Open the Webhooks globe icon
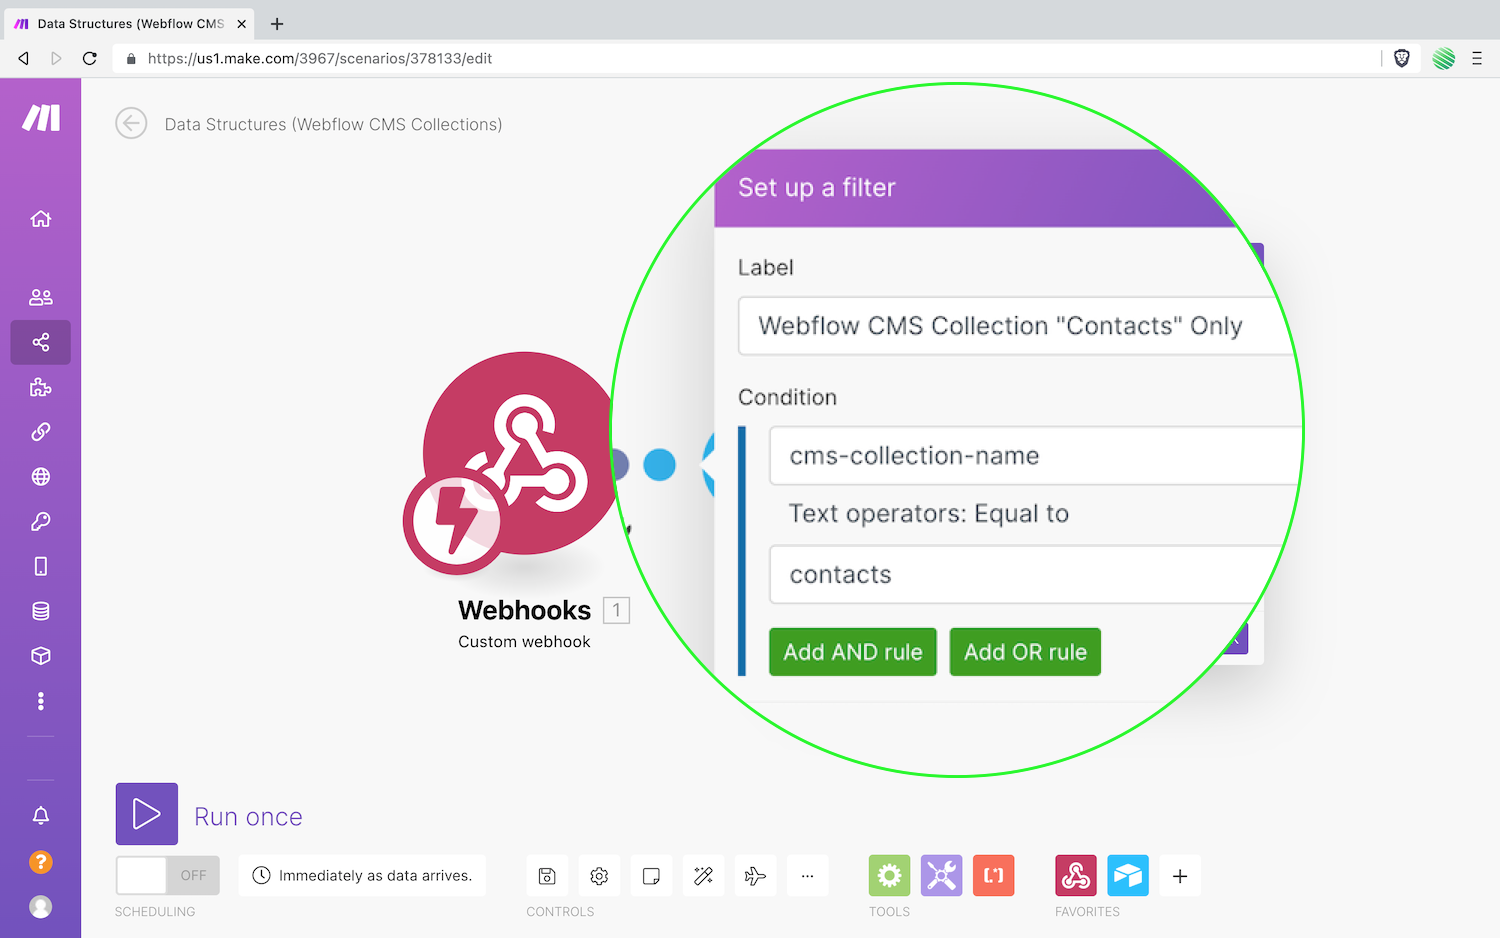This screenshot has width=1500, height=938. tap(41, 477)
